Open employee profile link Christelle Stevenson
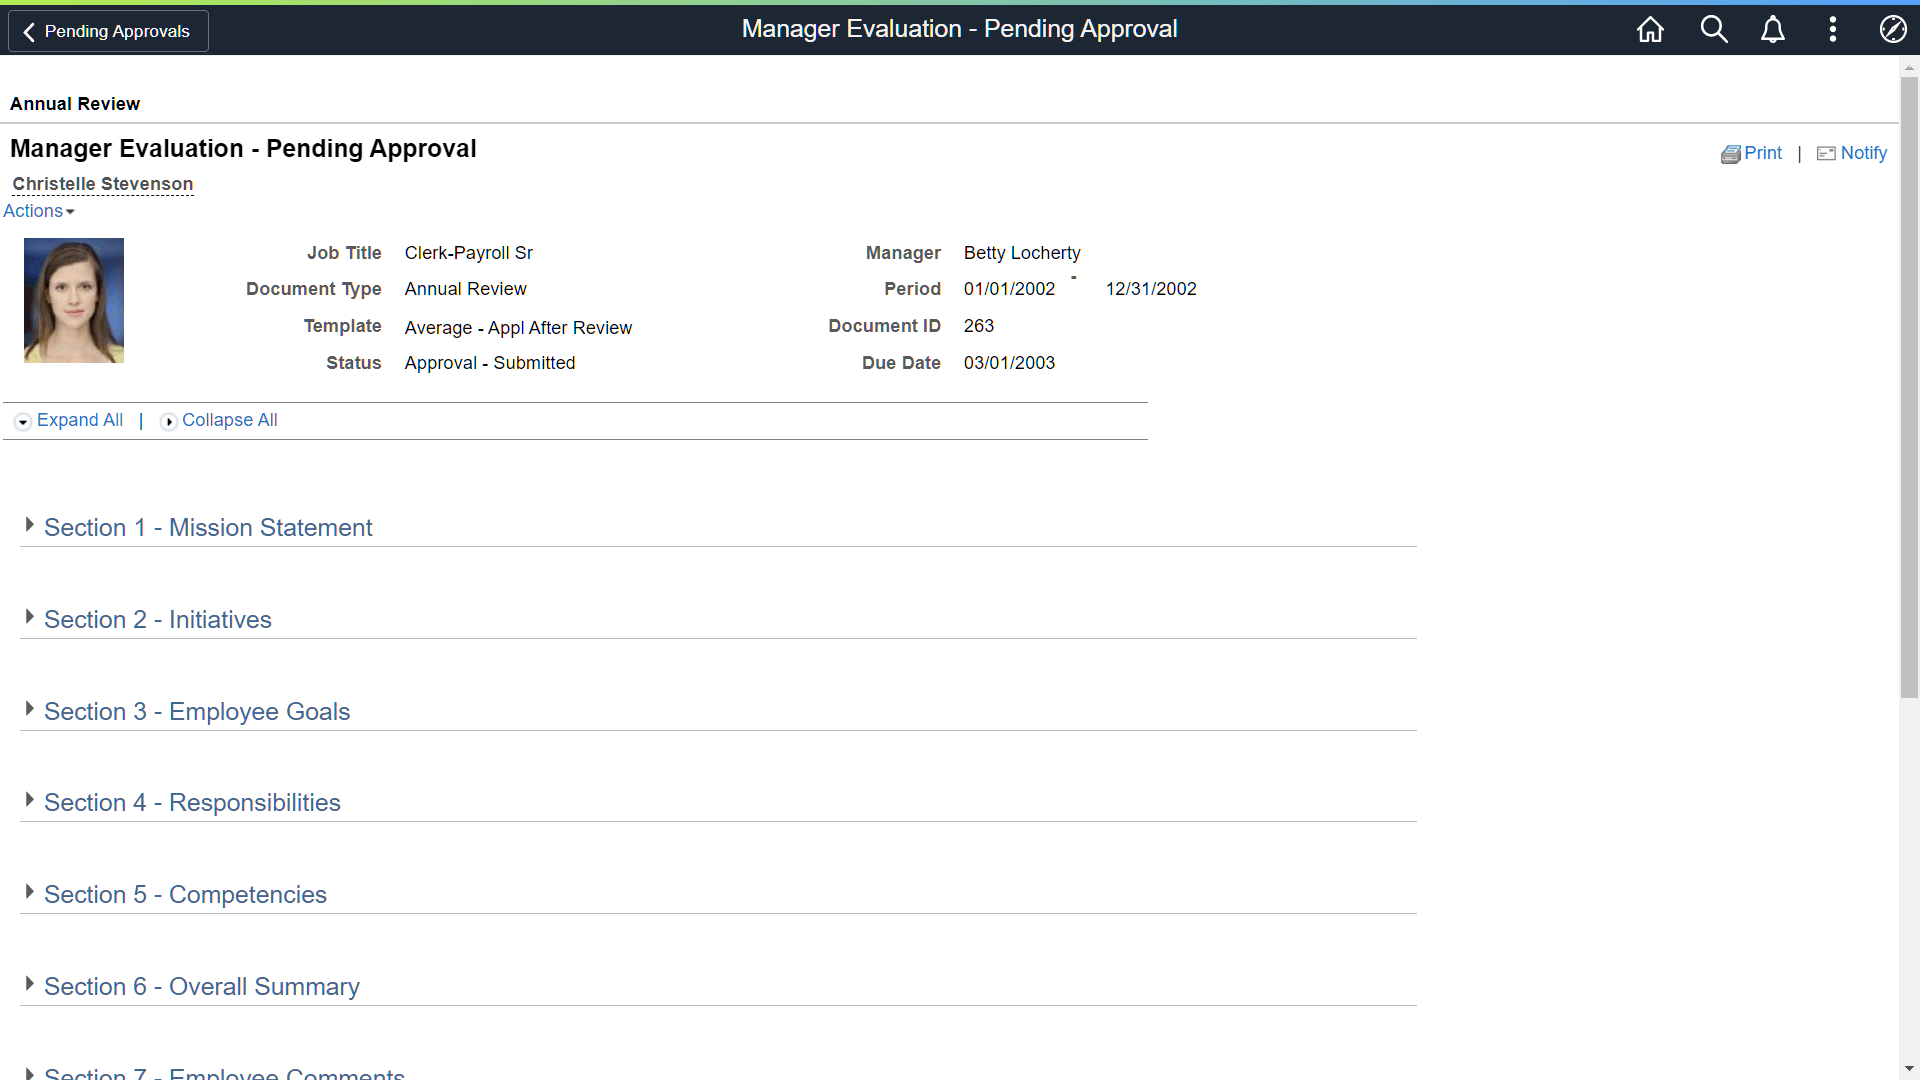The image size is (1920, 1080). [102, 184]
